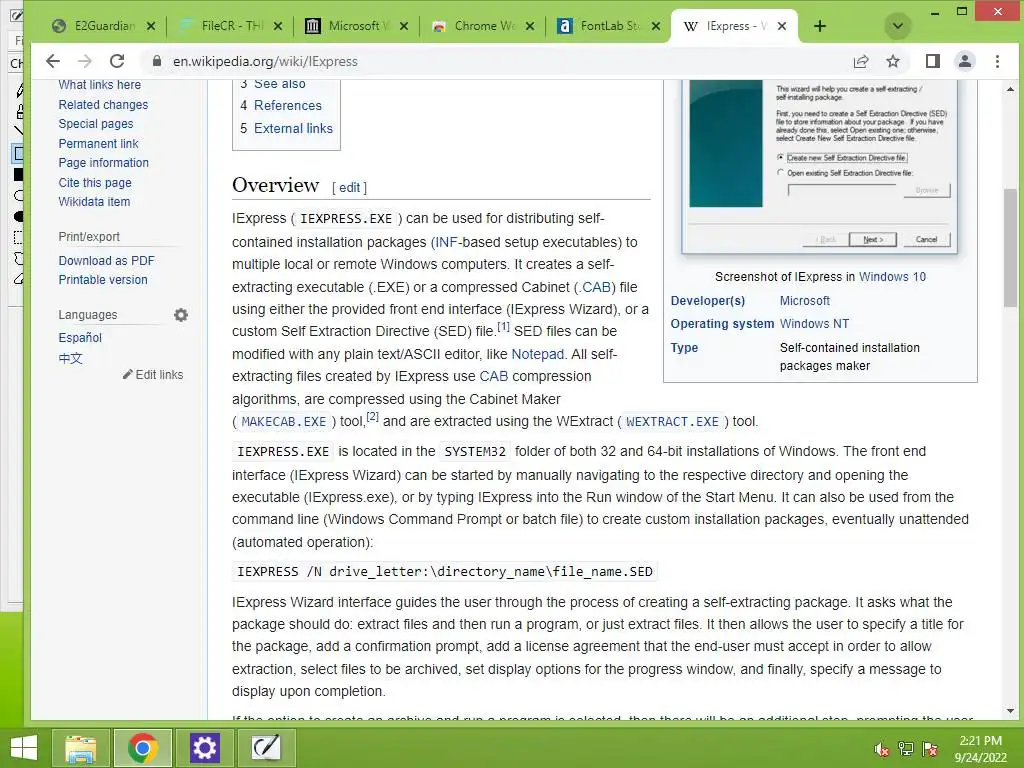Open the .CAB file link
This screenshot has height=768, width=1024.
coord(594,287)
